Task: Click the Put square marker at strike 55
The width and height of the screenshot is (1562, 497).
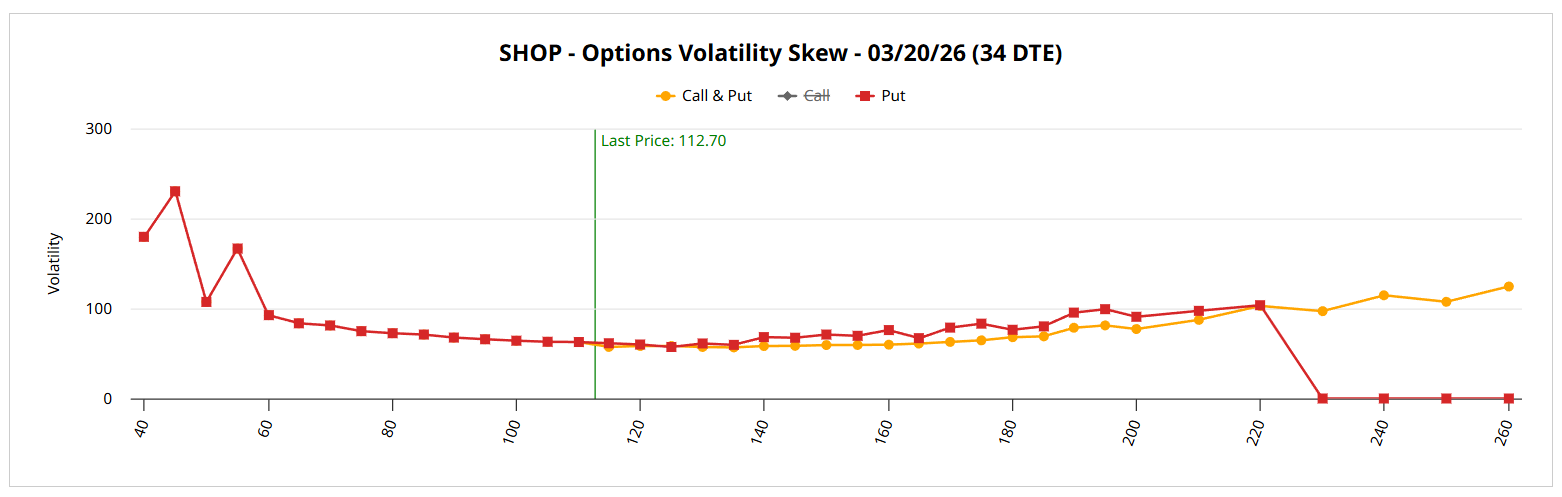Action: pos(237,249)
